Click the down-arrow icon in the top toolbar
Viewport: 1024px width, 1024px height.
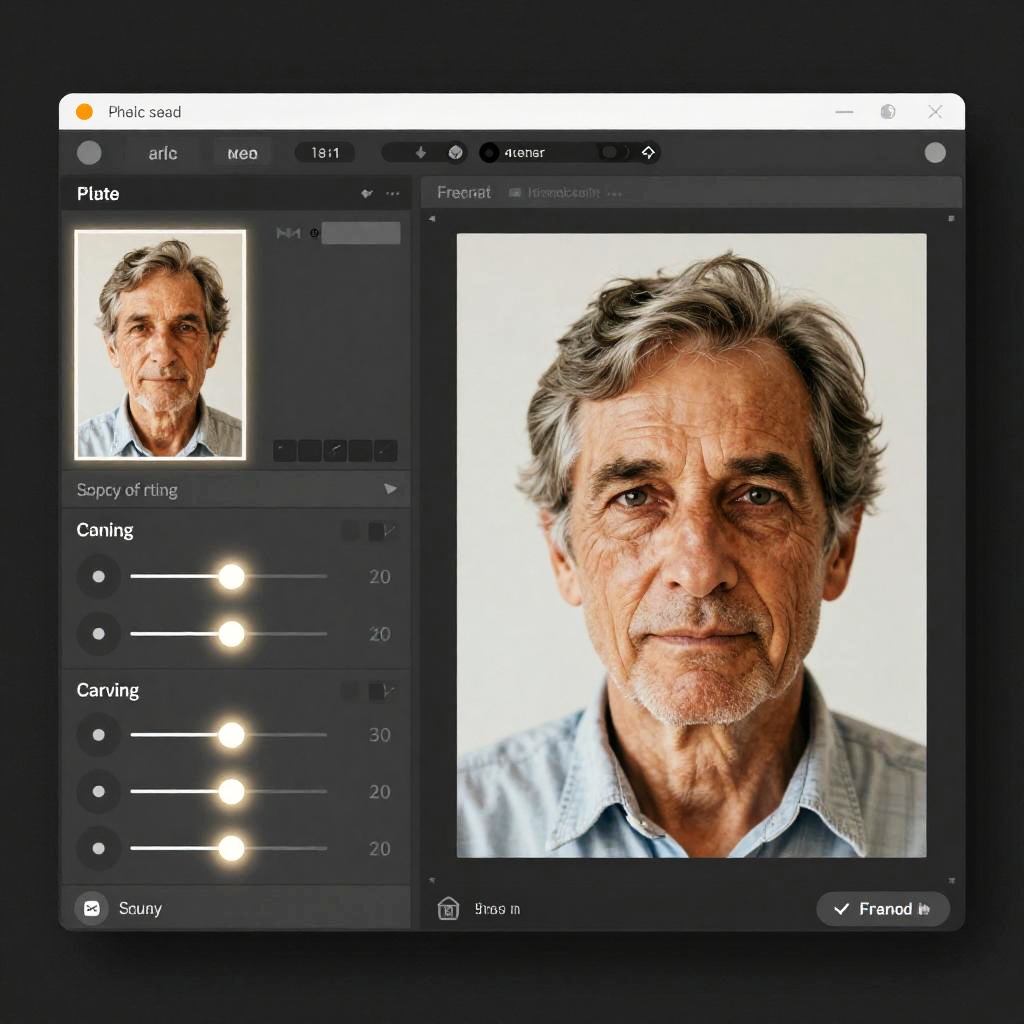click(421, 153)
